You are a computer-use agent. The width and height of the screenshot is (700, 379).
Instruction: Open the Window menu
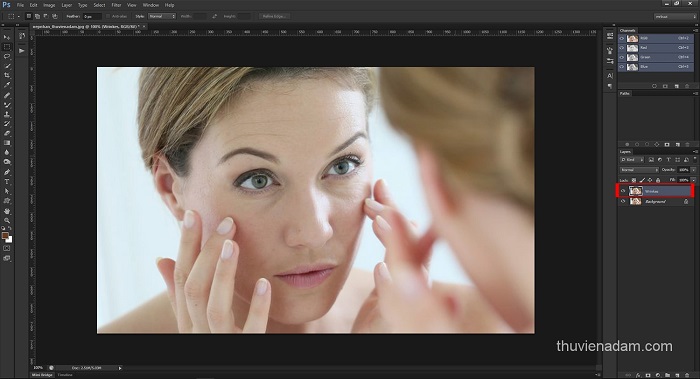click(150, 5)
